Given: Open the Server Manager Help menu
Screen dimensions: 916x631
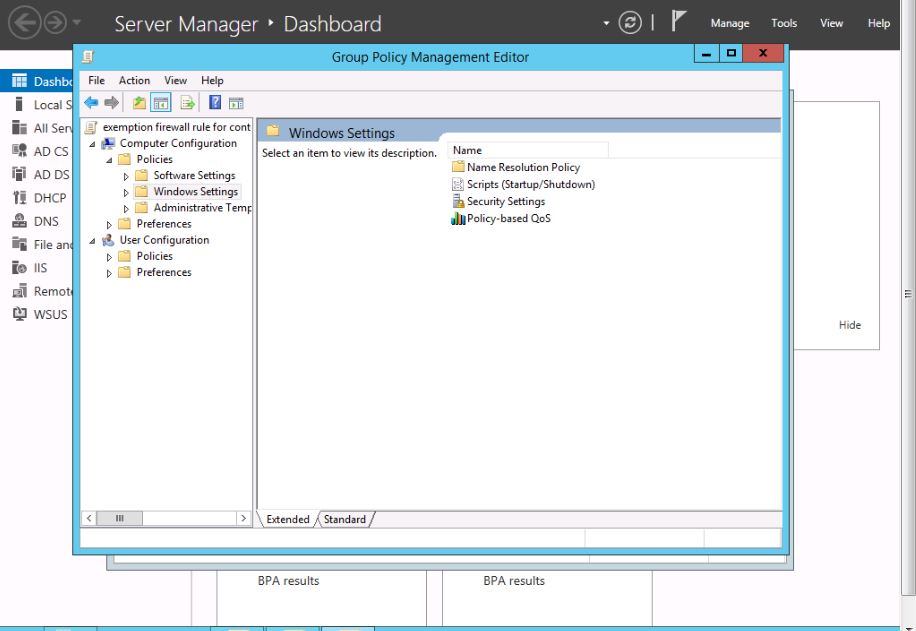Looking at the screenshot, I should point(878,23).
